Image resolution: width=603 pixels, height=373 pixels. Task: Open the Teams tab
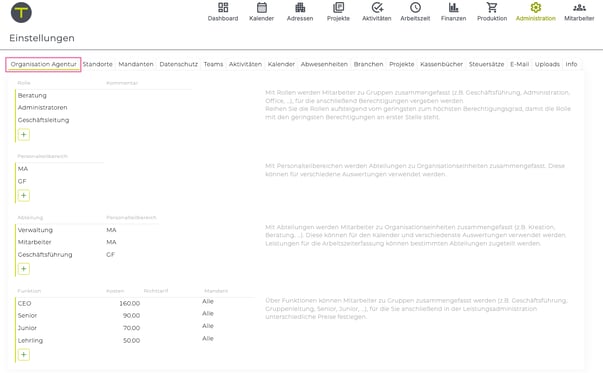(x=213, y=64)
